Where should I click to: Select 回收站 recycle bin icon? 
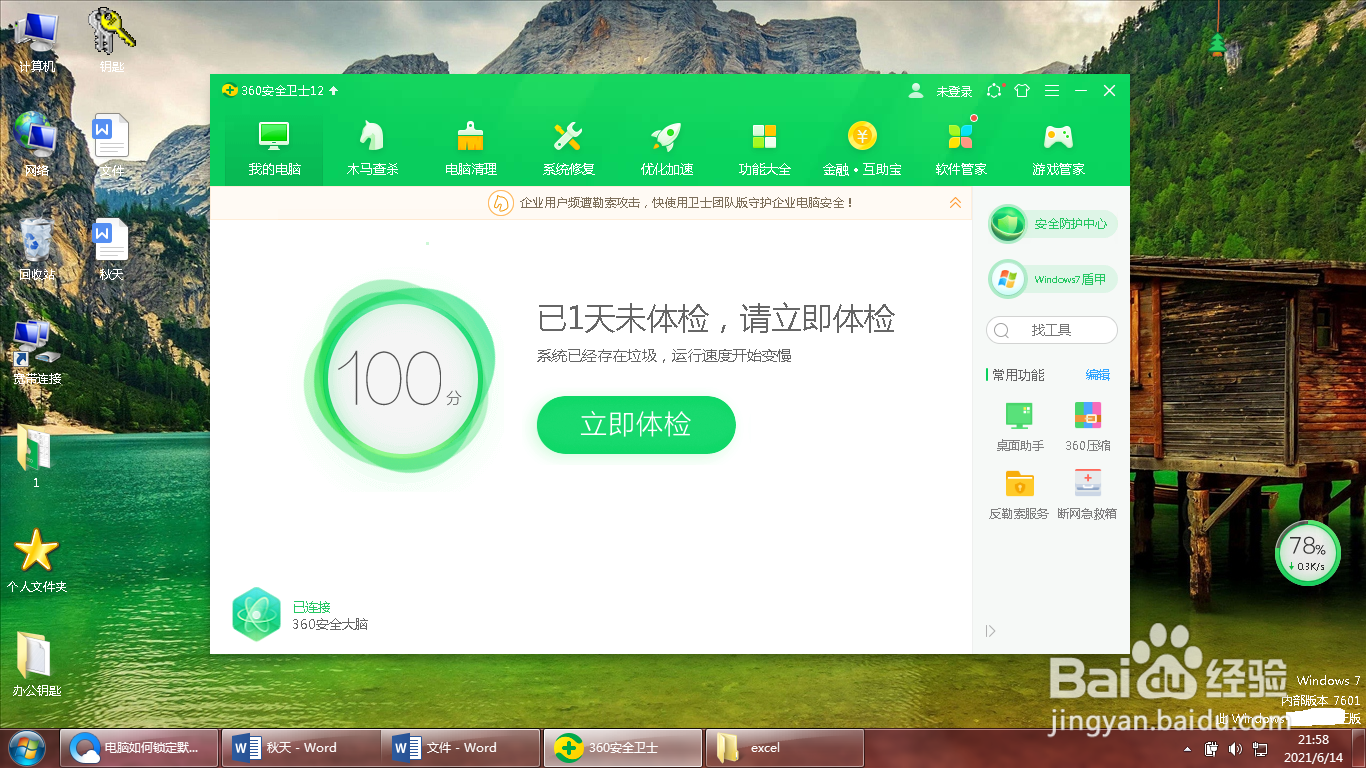[x=37, y=250]
